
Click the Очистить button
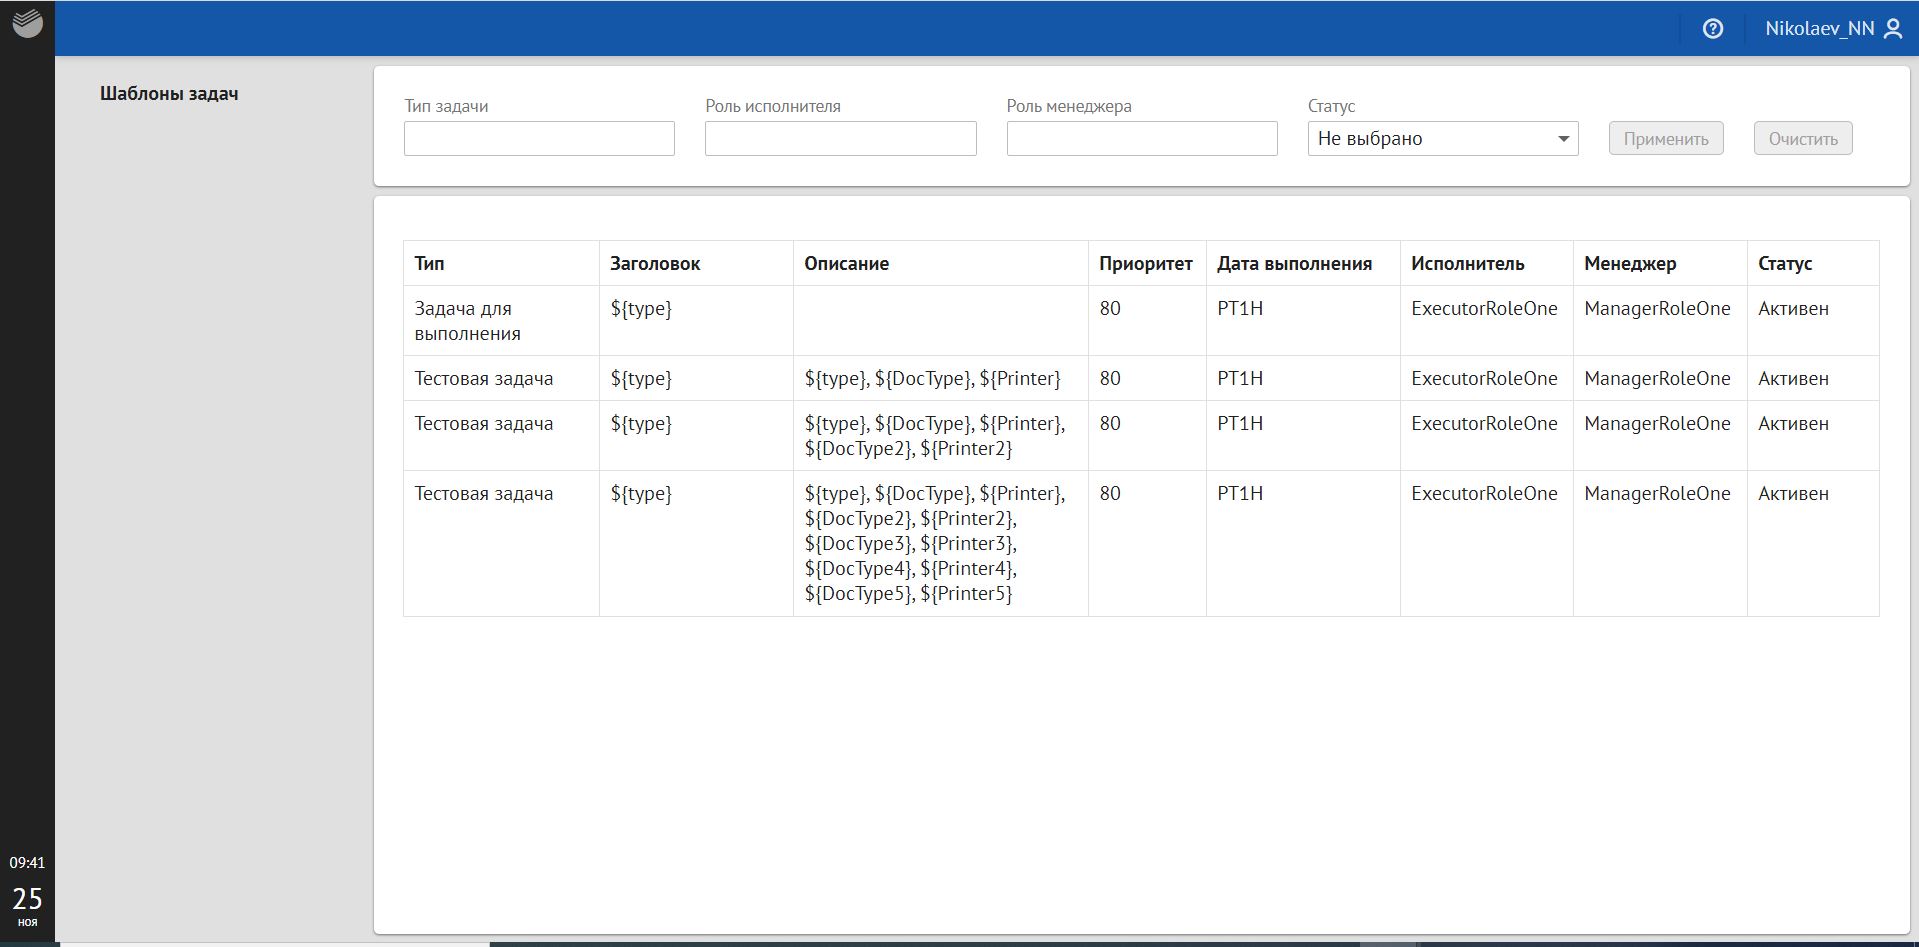tap(1802, 139)
